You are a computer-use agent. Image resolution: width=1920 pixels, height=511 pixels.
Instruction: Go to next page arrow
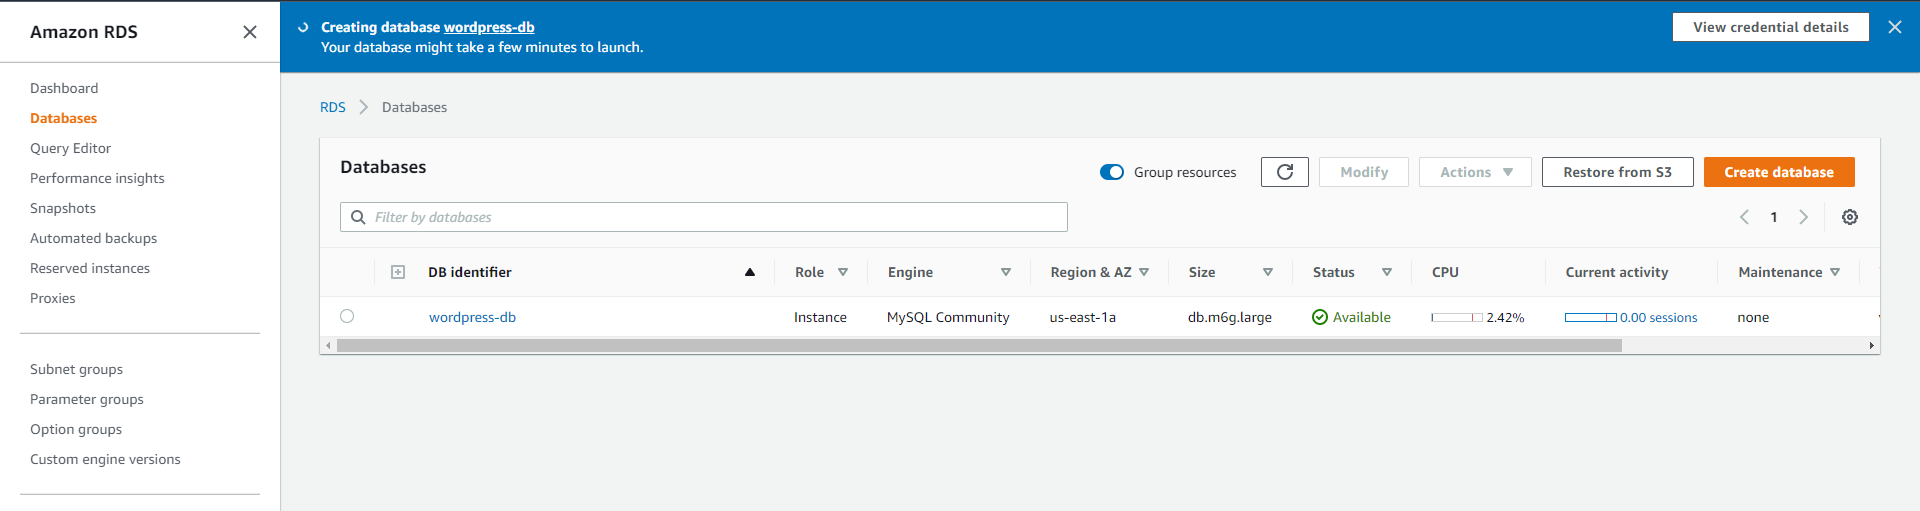point(1804,217)
